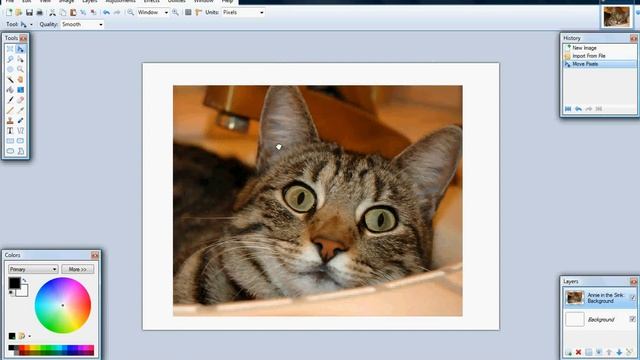Move layer down with blue arrow
This screenshot has height=360, width=640.
pos(619,352)
